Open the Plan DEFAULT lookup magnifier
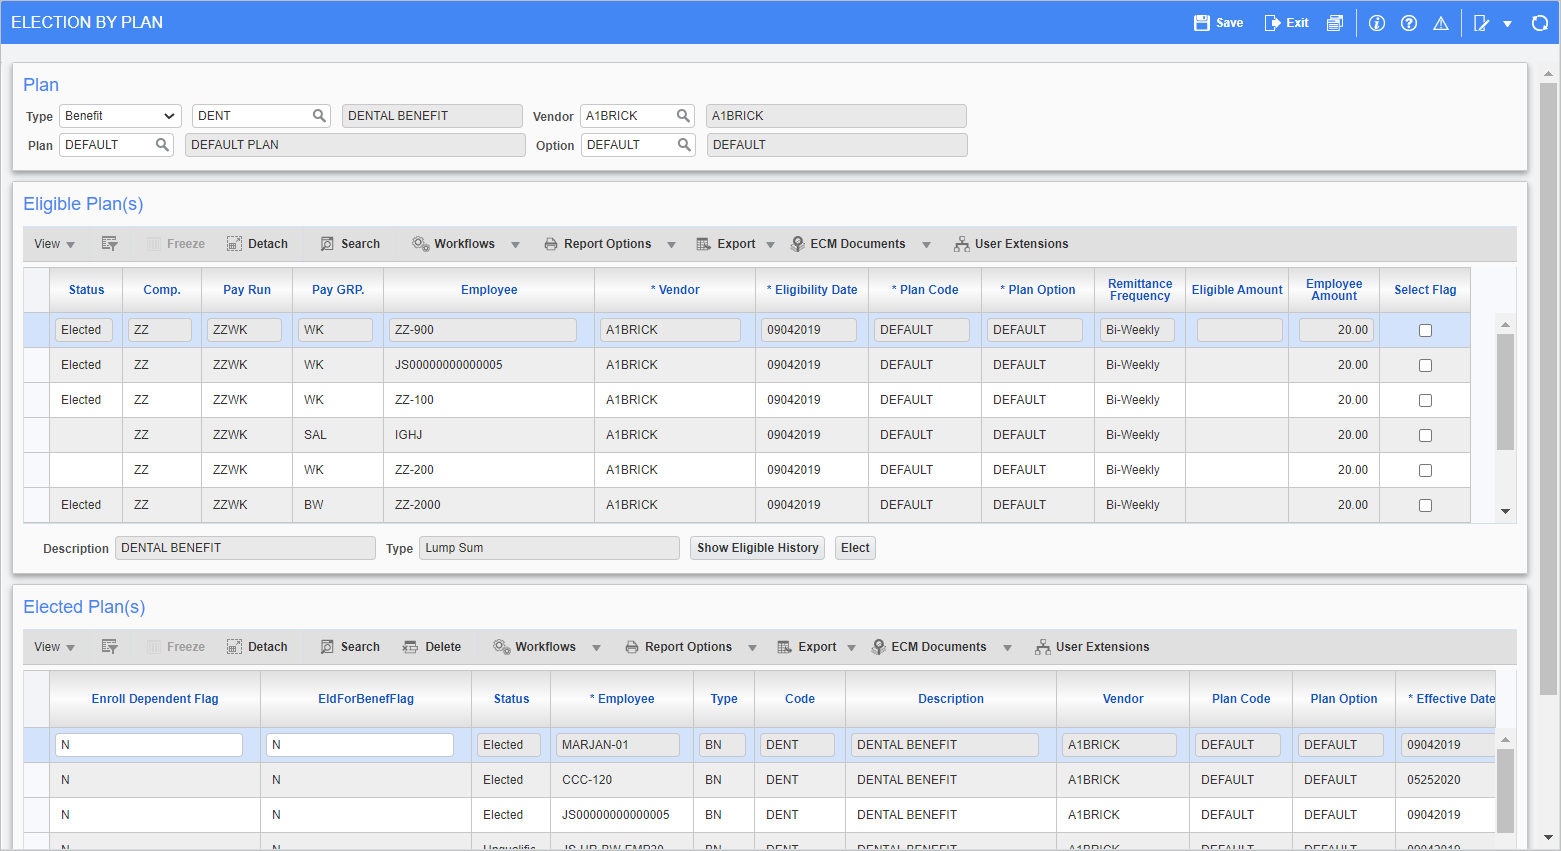This screenshot has width=1561, height=851. point(162,145)
